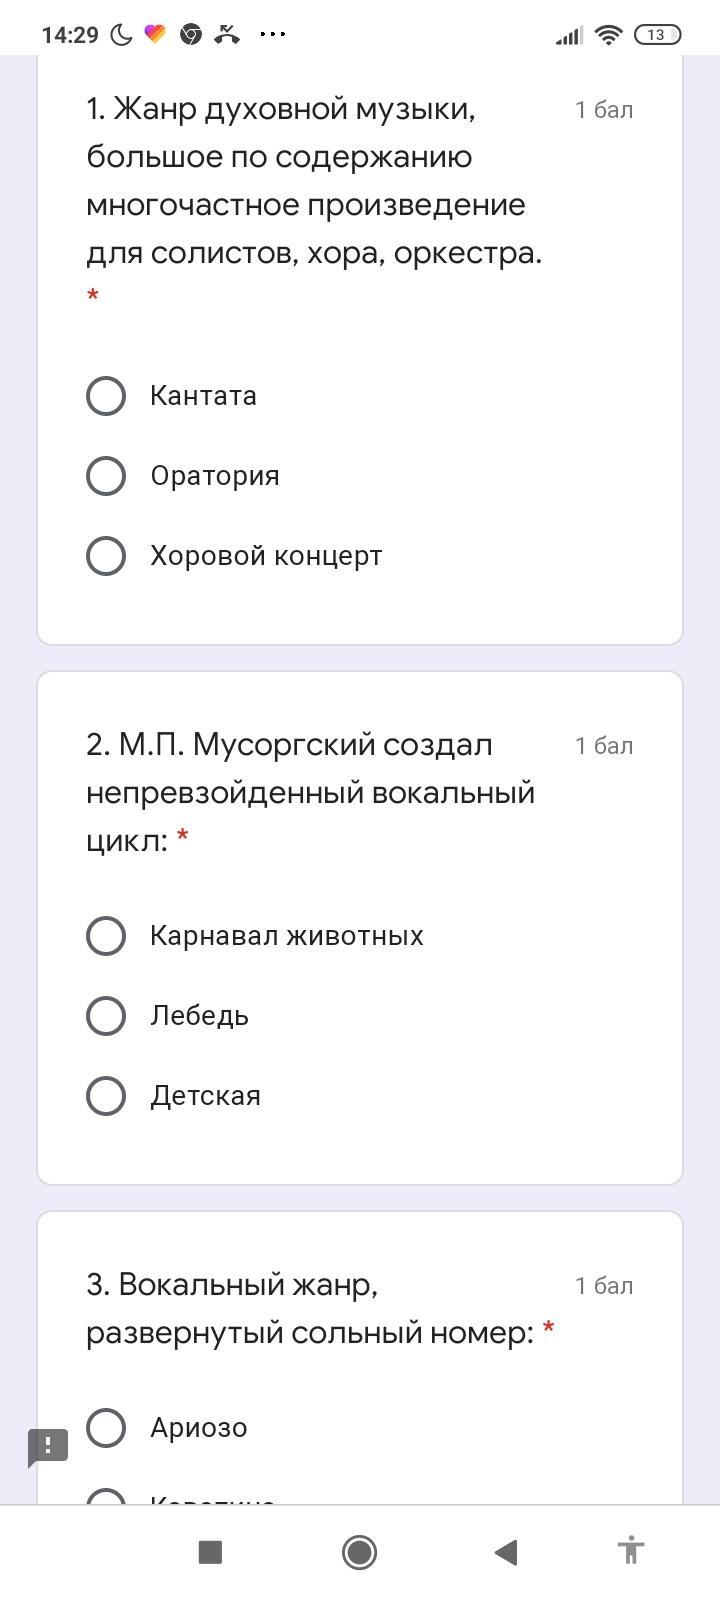The height and width of the screenshot is (1600, 720).
Task: Tap the missed call status icon
Action: pyautogui.click(x=227, y=35)
